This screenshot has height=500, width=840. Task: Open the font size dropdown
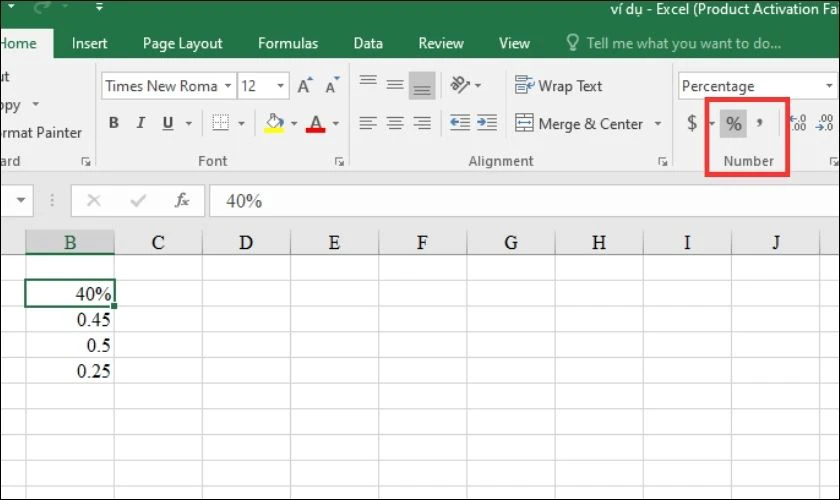click(x=280, y=86)
